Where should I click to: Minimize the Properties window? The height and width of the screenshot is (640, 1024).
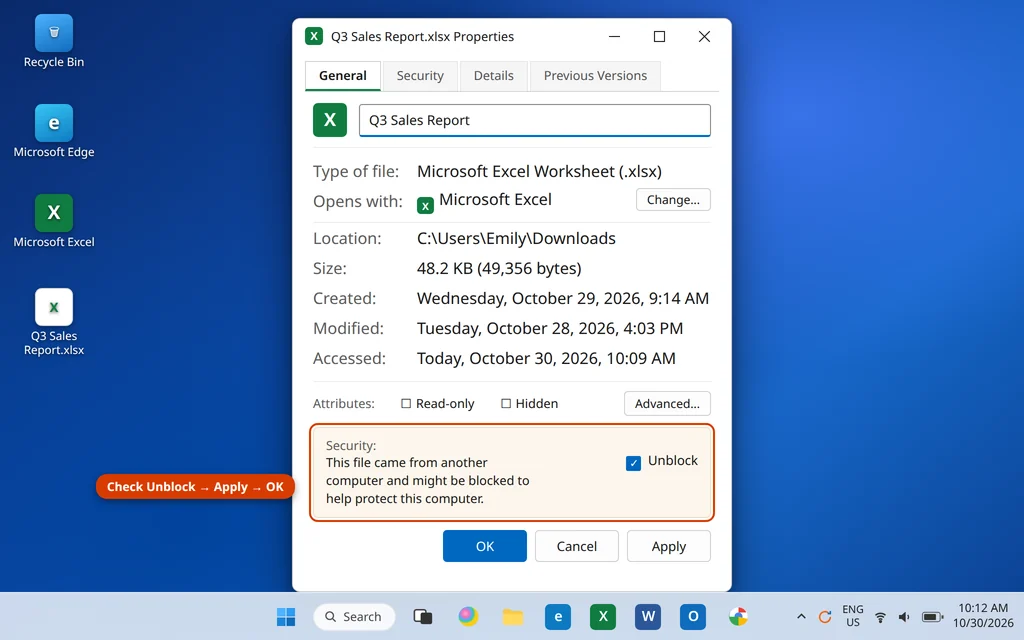[x=615, y=37]
